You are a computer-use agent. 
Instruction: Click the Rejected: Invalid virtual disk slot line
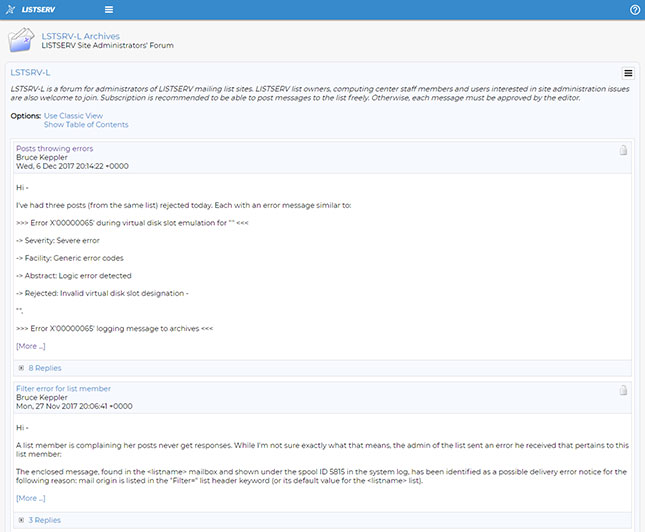click(102, 293)
